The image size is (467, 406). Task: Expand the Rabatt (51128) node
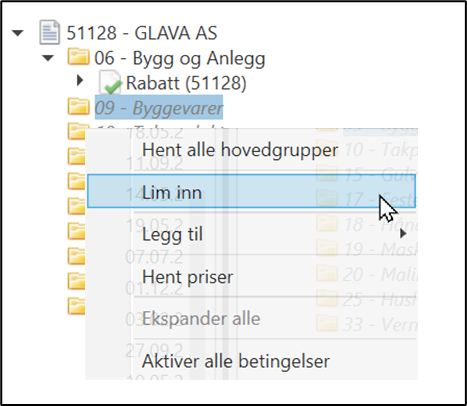(80, 80)
